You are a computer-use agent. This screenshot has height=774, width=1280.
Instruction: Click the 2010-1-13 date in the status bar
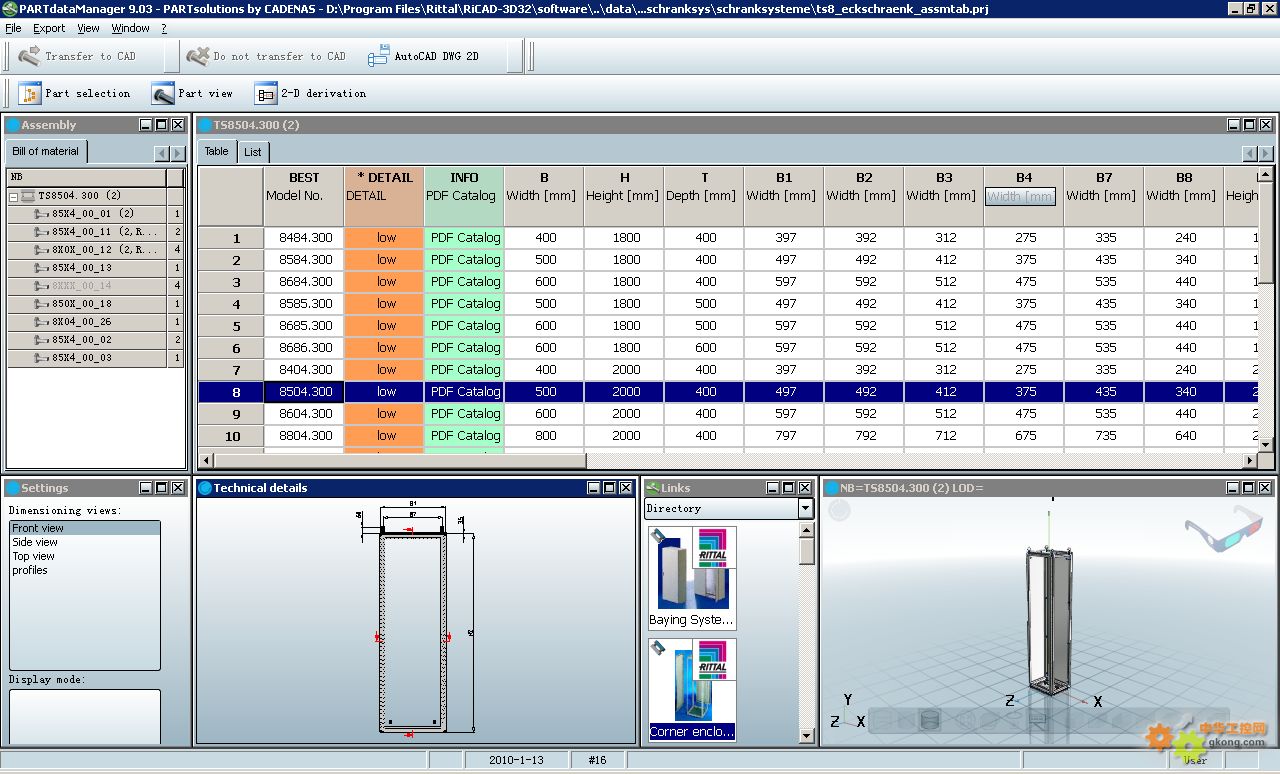(x=516, y=760)
